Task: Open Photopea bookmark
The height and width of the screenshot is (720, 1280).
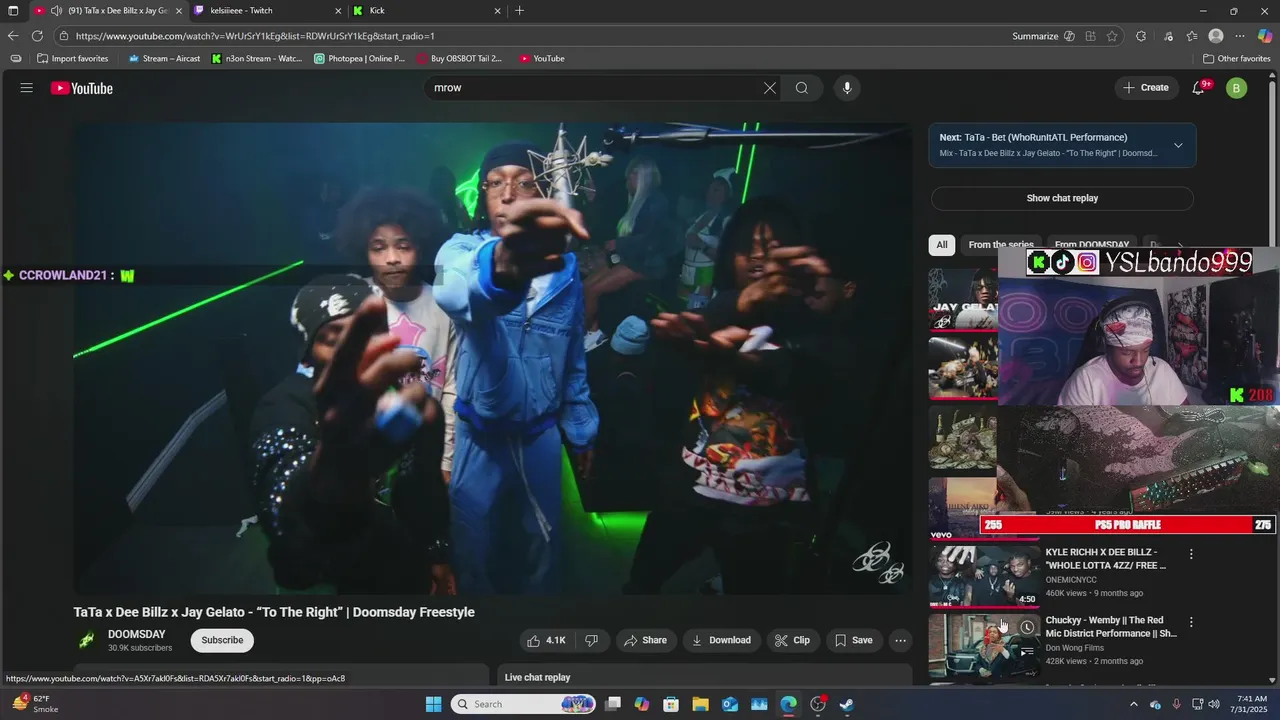Action: (x=360, y=59)
